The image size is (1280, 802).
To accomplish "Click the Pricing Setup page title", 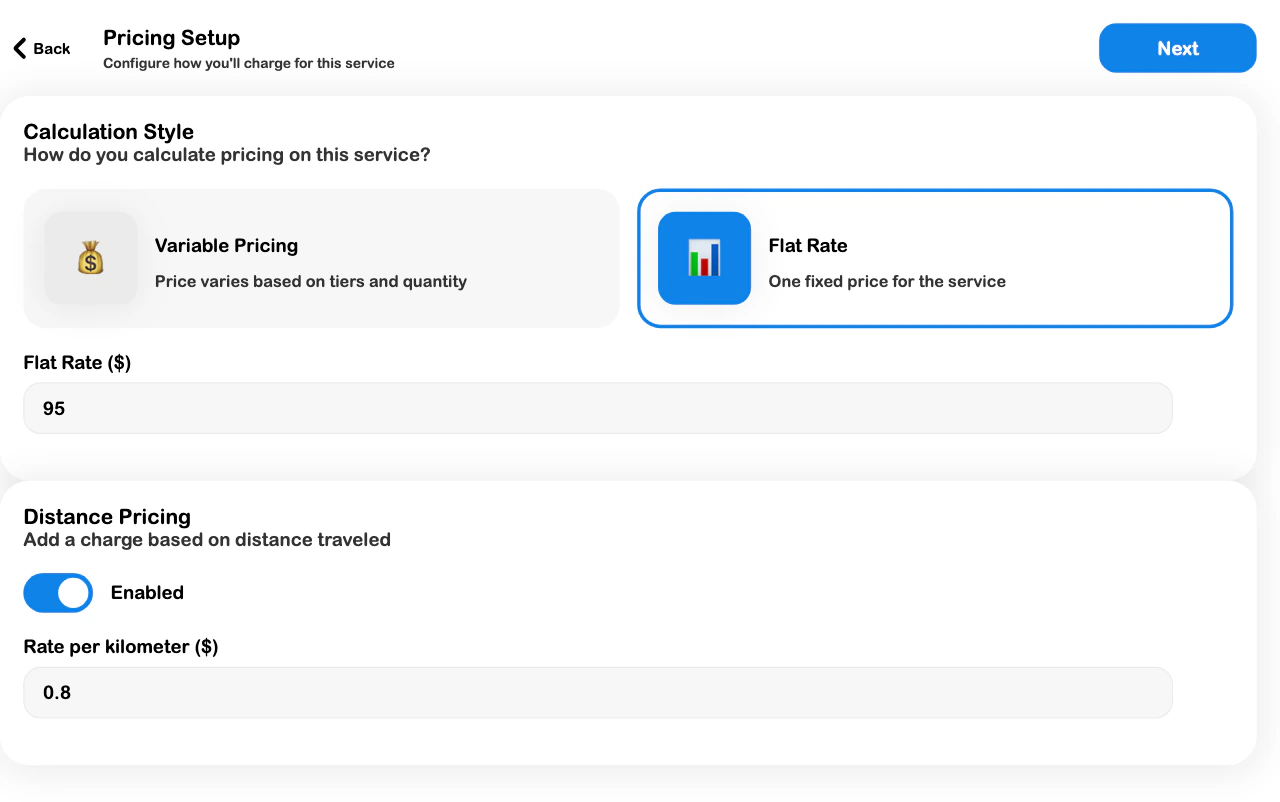I will tap(172, 38).
